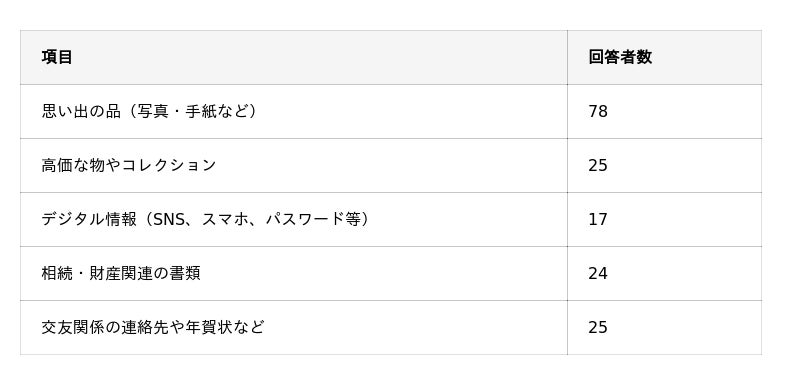Click the value 17 cell
800x385 pixels.
coord(664,219)
